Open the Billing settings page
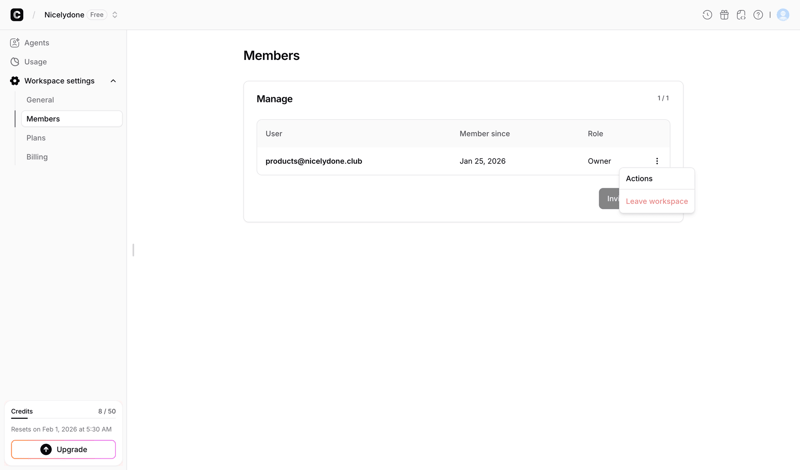Viewport: 800px width, 470px height. pos(37,157)
